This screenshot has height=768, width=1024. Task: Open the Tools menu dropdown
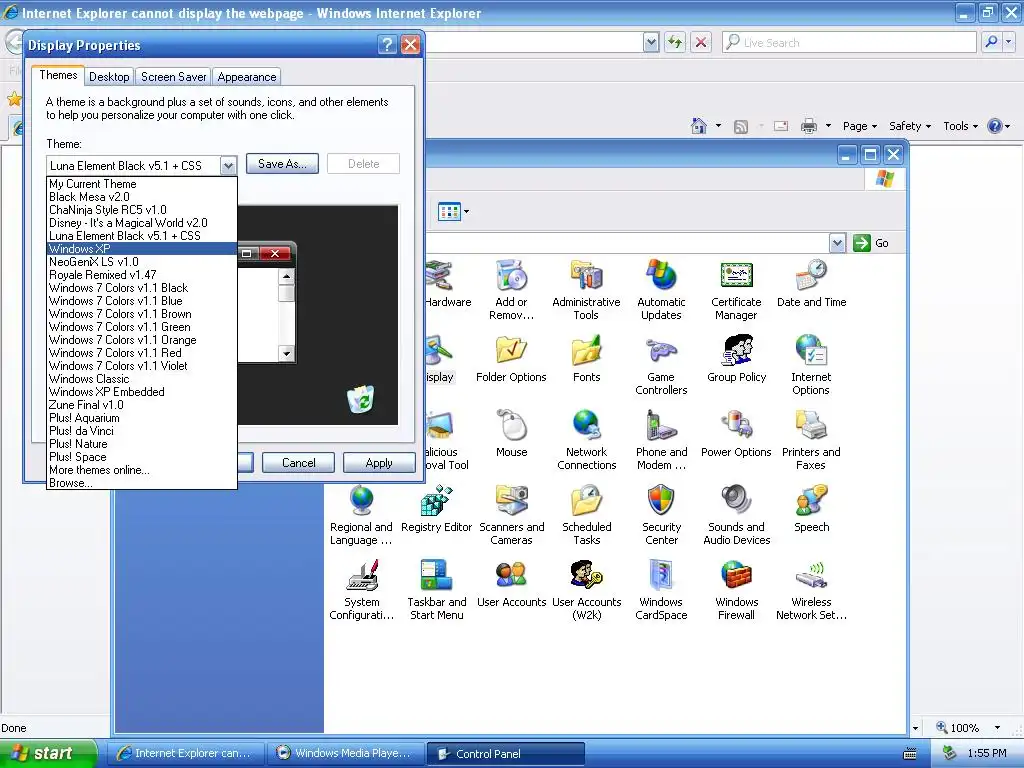[x=961, y=126]
